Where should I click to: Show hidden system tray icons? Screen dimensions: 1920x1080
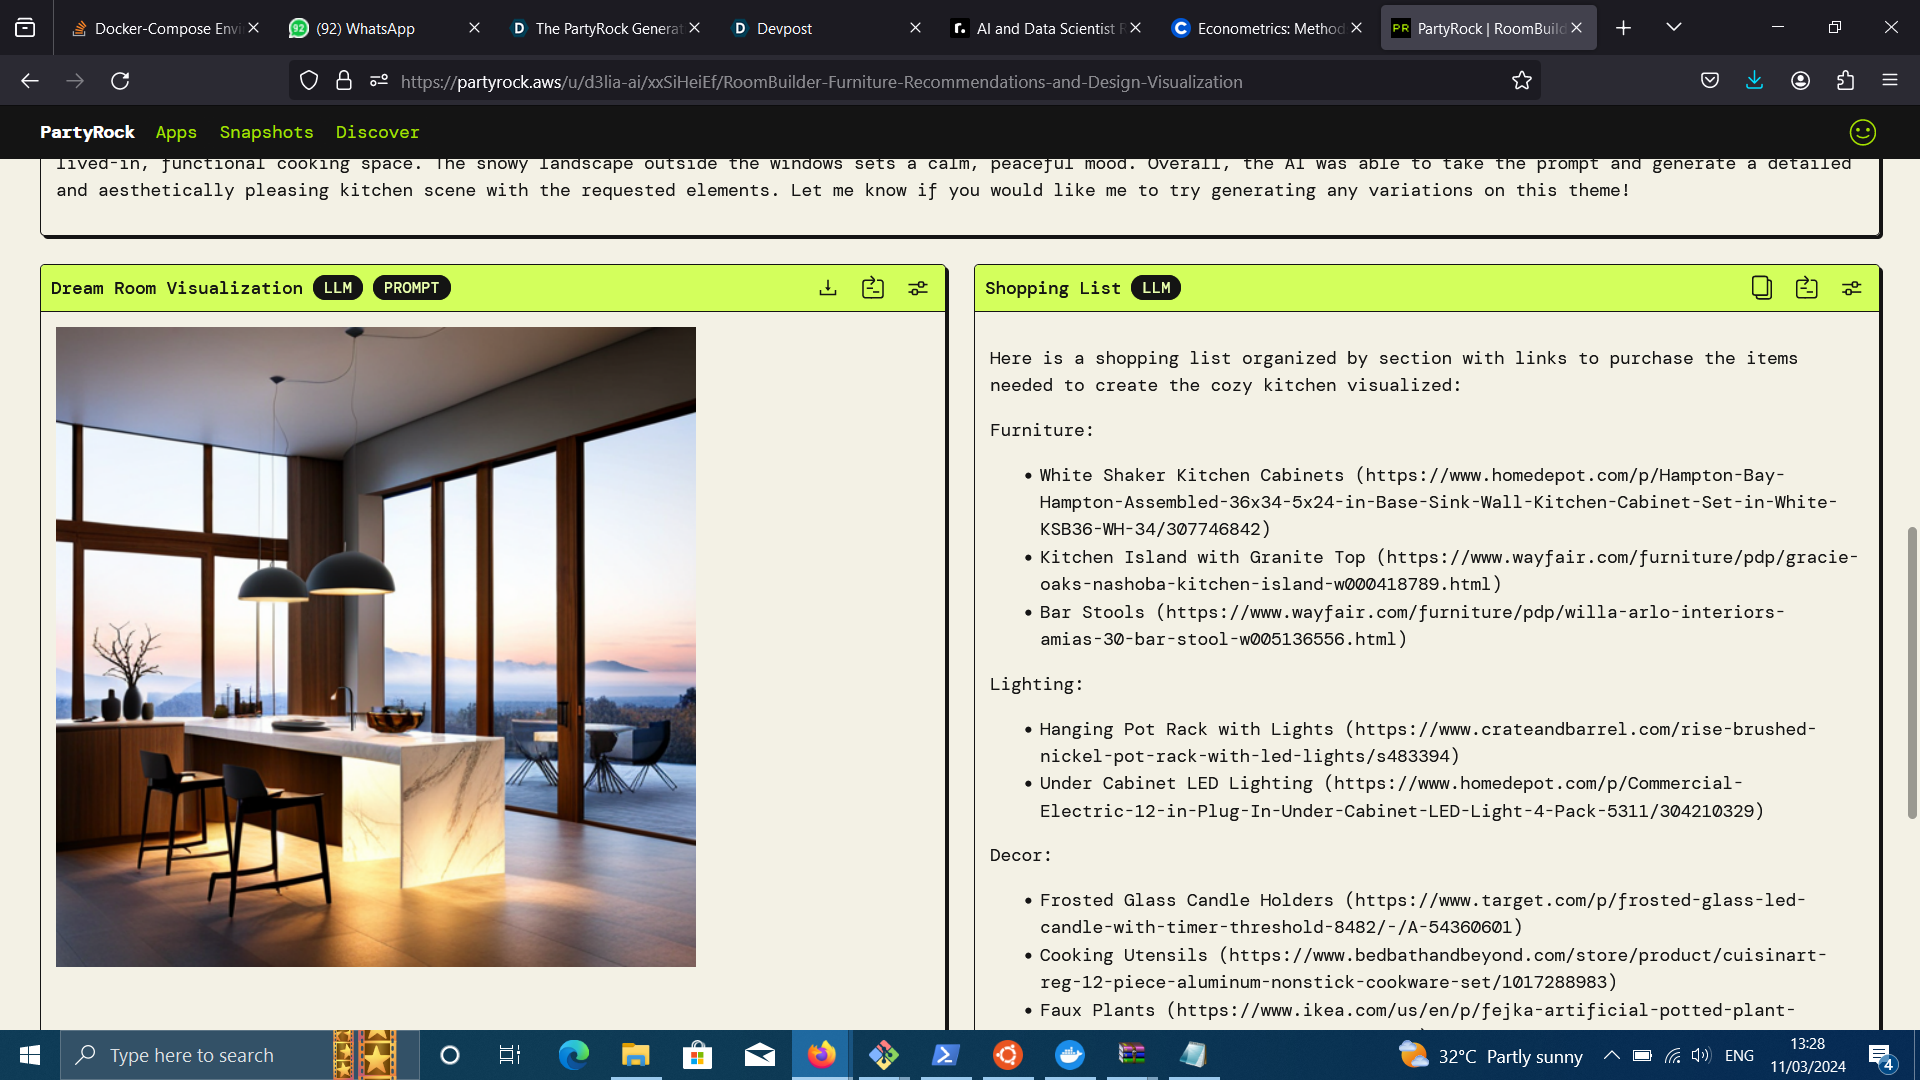(x=1611, y=1055)
